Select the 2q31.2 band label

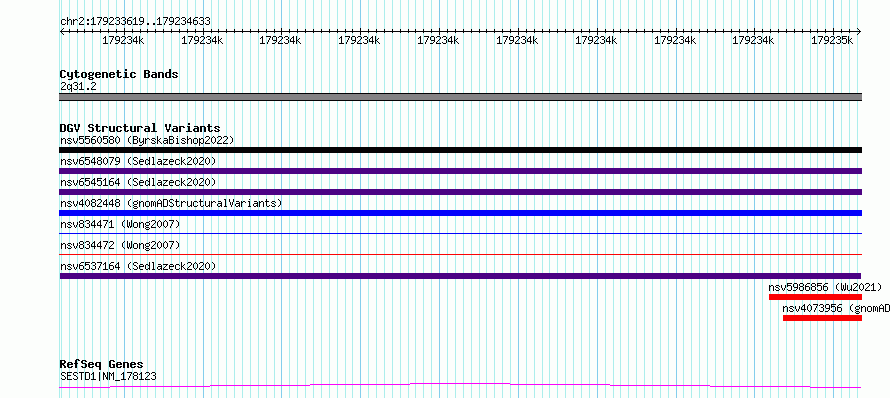pyautogui.click(x=78, y=86)
